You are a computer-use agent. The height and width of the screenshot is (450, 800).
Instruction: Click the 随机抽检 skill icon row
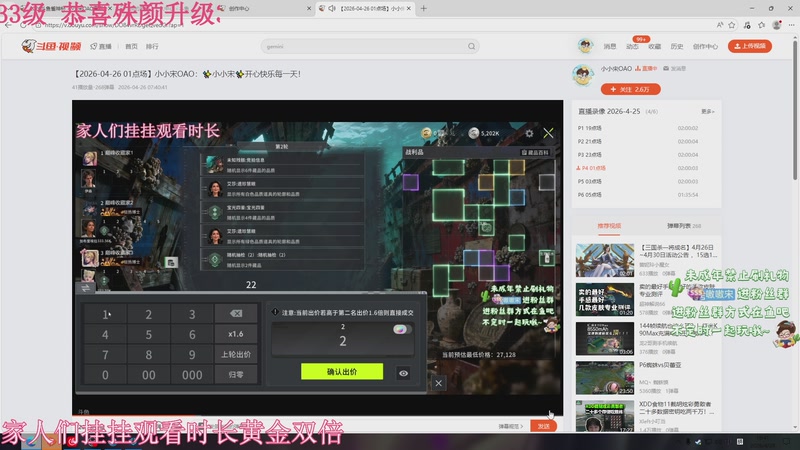click(283, 259)
